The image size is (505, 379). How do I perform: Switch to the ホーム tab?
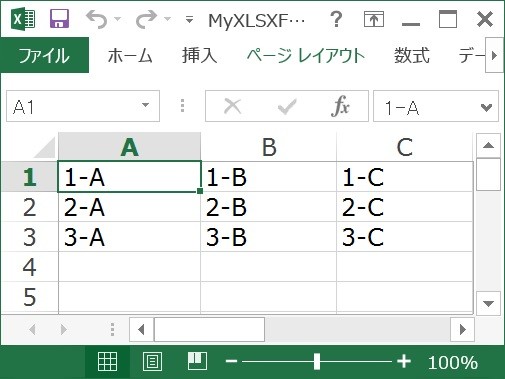130,55
